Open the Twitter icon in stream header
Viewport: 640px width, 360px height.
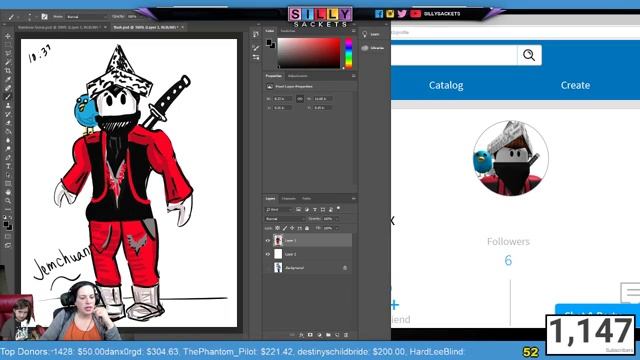402,14
